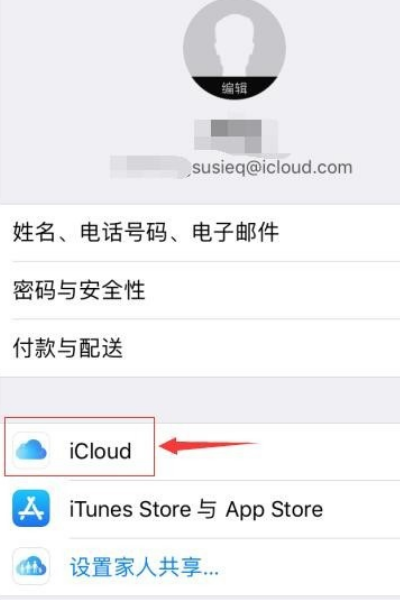The width and height of the screenshot is (400, 600).
Task: Open the 付款与配送 row
Action: 200,347
